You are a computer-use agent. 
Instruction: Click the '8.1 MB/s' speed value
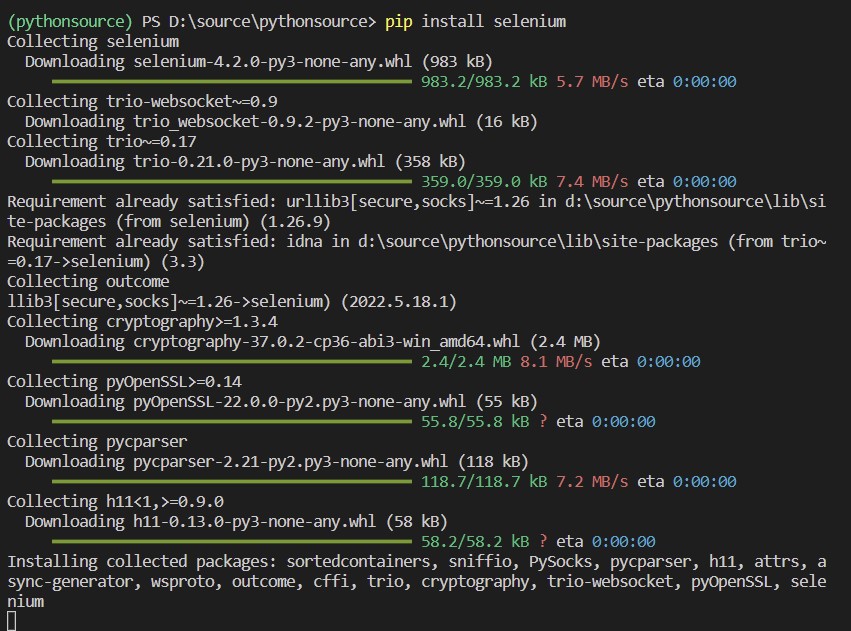556,362
